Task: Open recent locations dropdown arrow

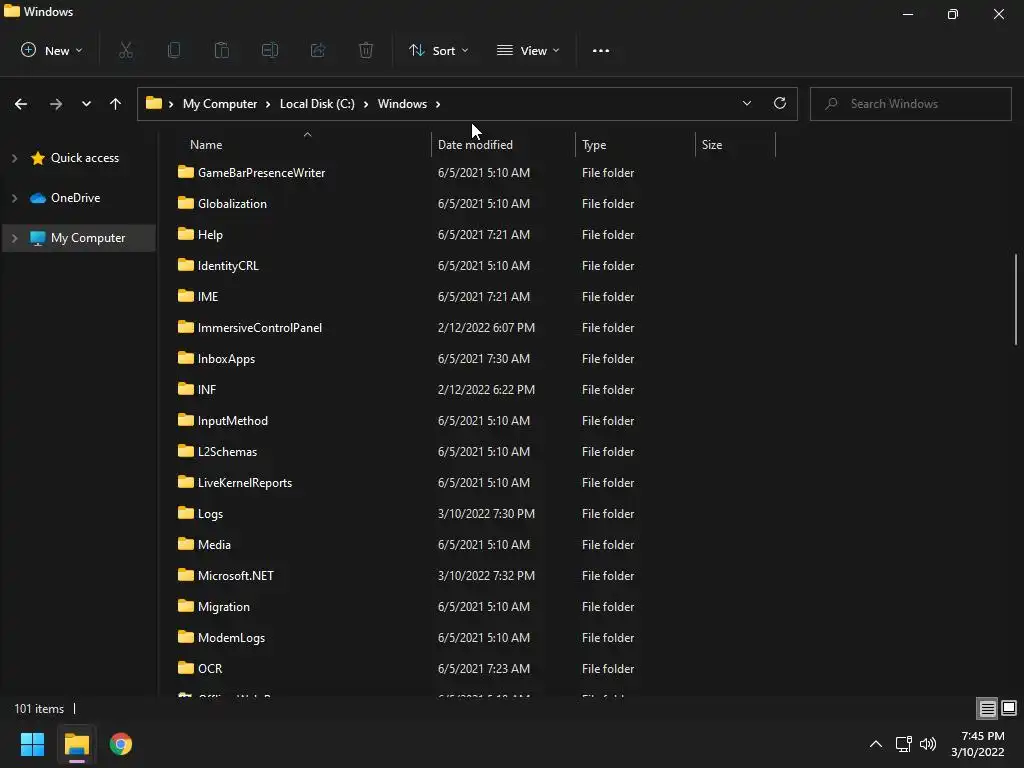Action: (86, 104)
